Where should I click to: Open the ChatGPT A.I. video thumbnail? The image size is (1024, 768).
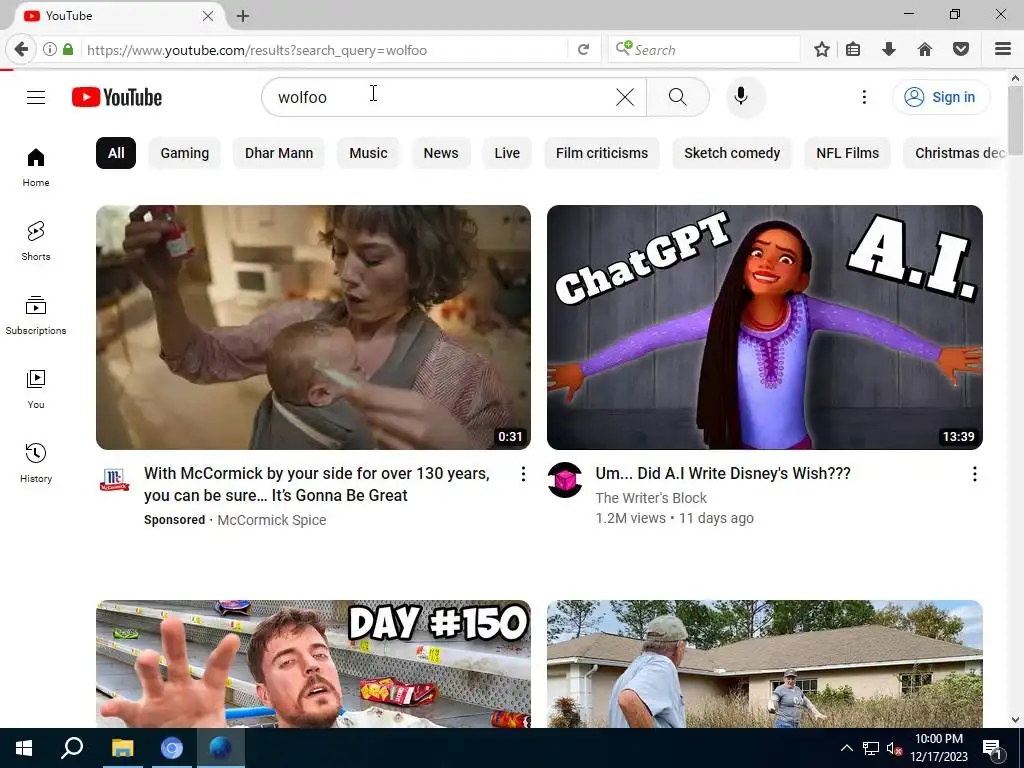pos(765,327)
